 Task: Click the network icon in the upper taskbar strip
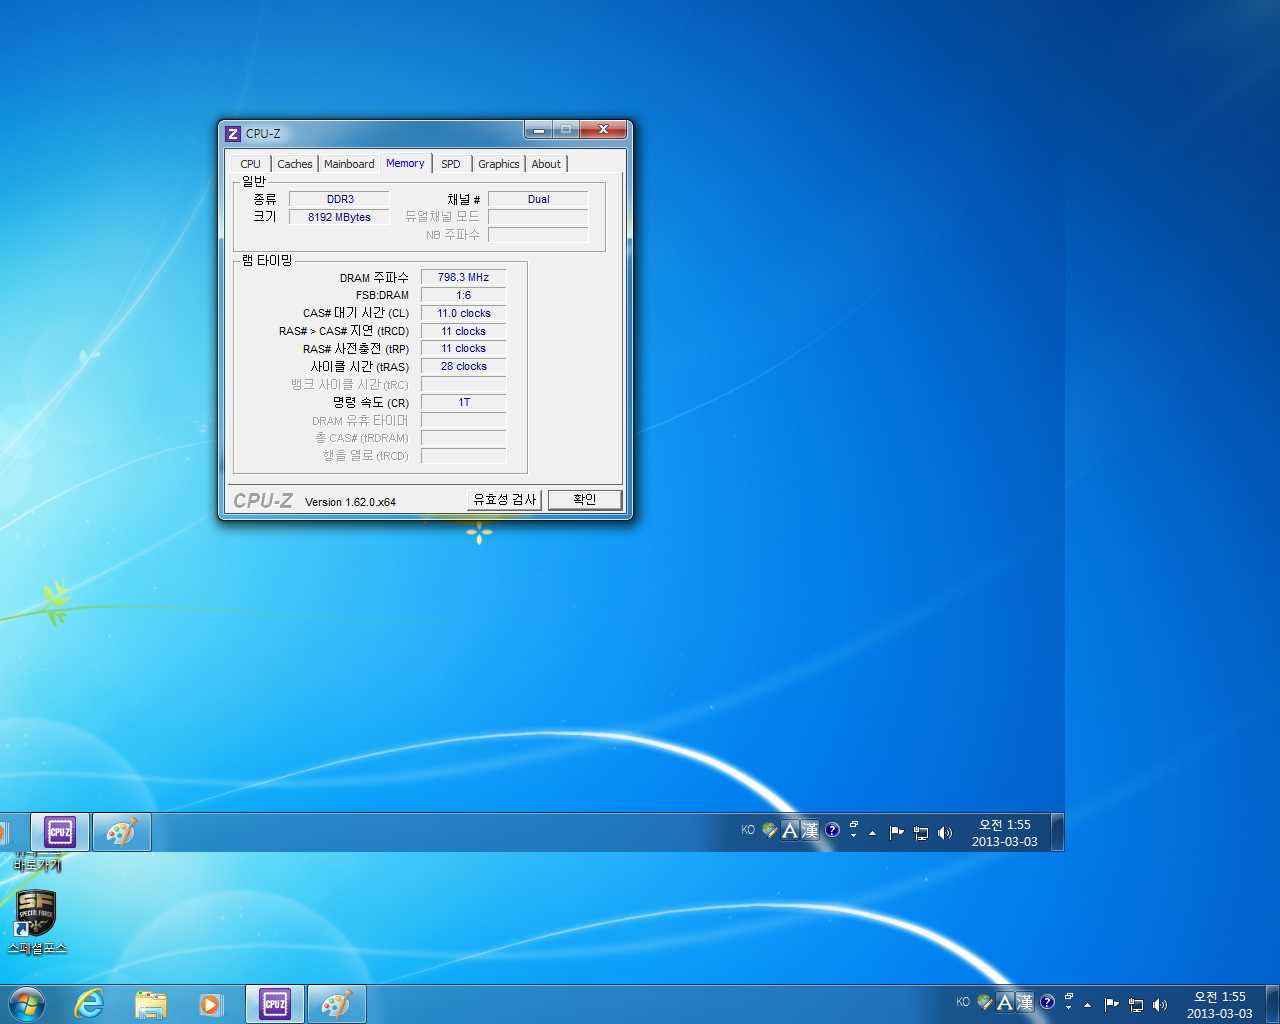pos(920,832)
